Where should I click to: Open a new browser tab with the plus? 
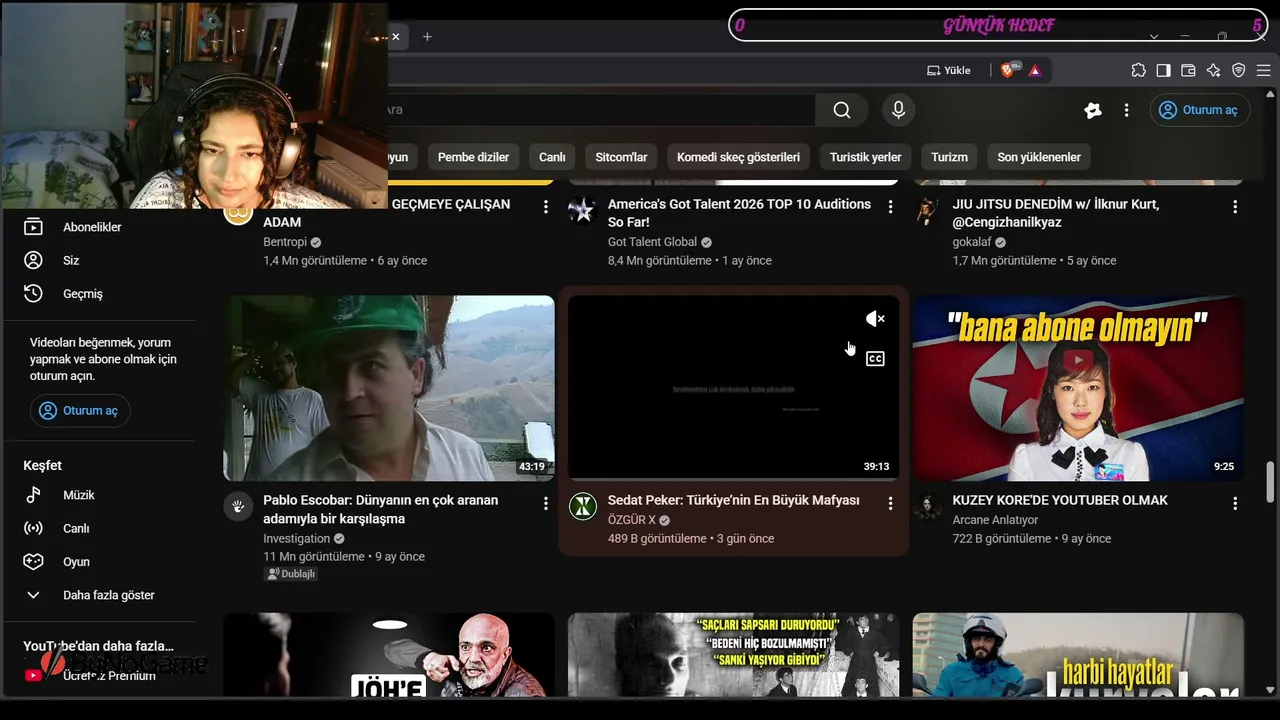point(427,37)
